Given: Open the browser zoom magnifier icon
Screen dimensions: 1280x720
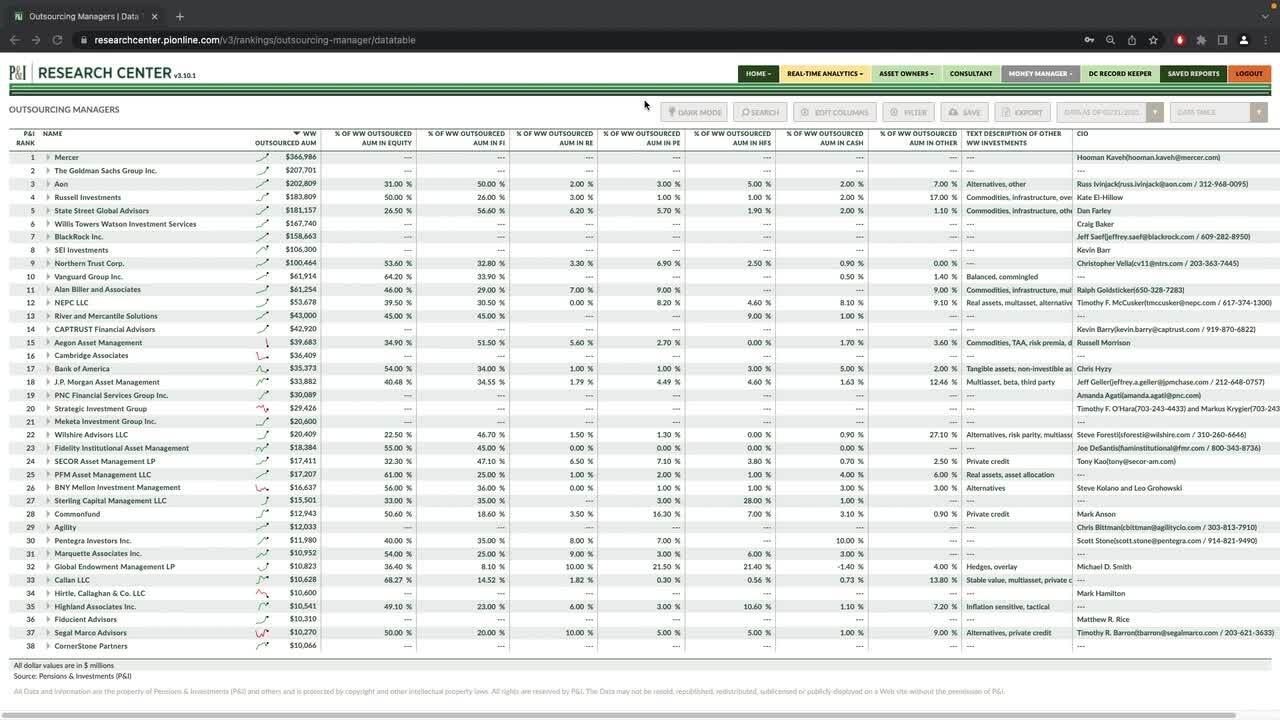Looking at the screenshot, I should (x=1110, y=40).
